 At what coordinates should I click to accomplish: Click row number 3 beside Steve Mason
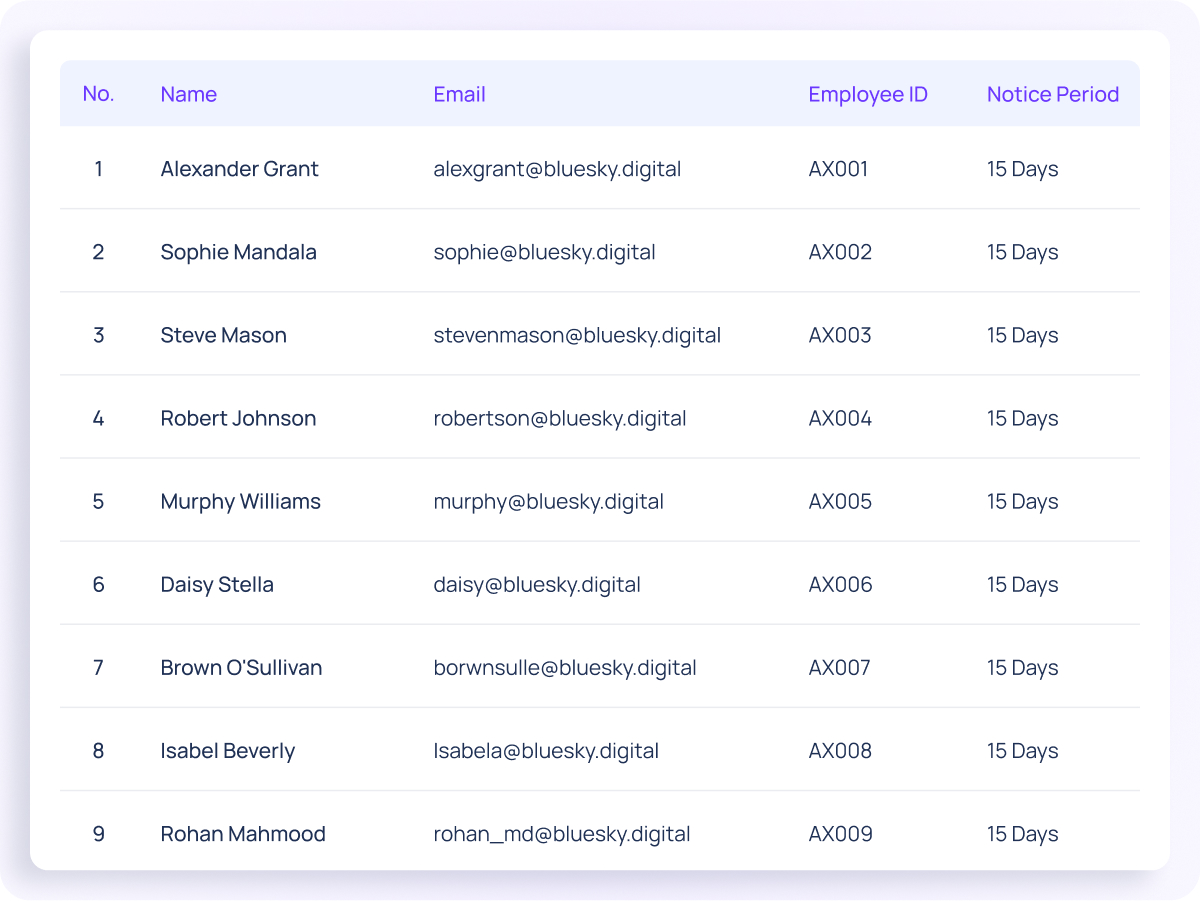(x=98, y=335)
